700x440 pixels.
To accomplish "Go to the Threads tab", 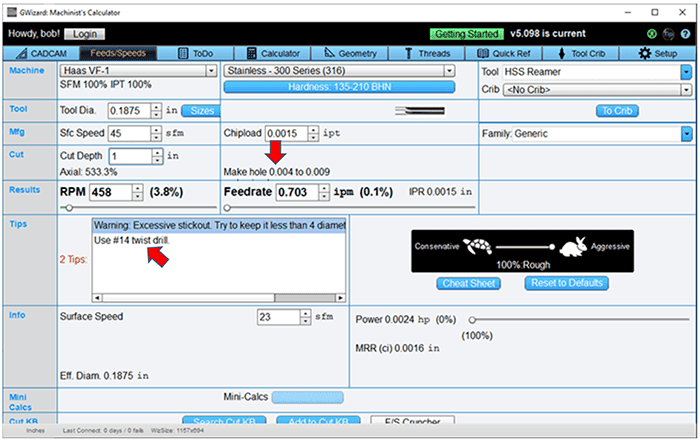I will tap(427, 54).
